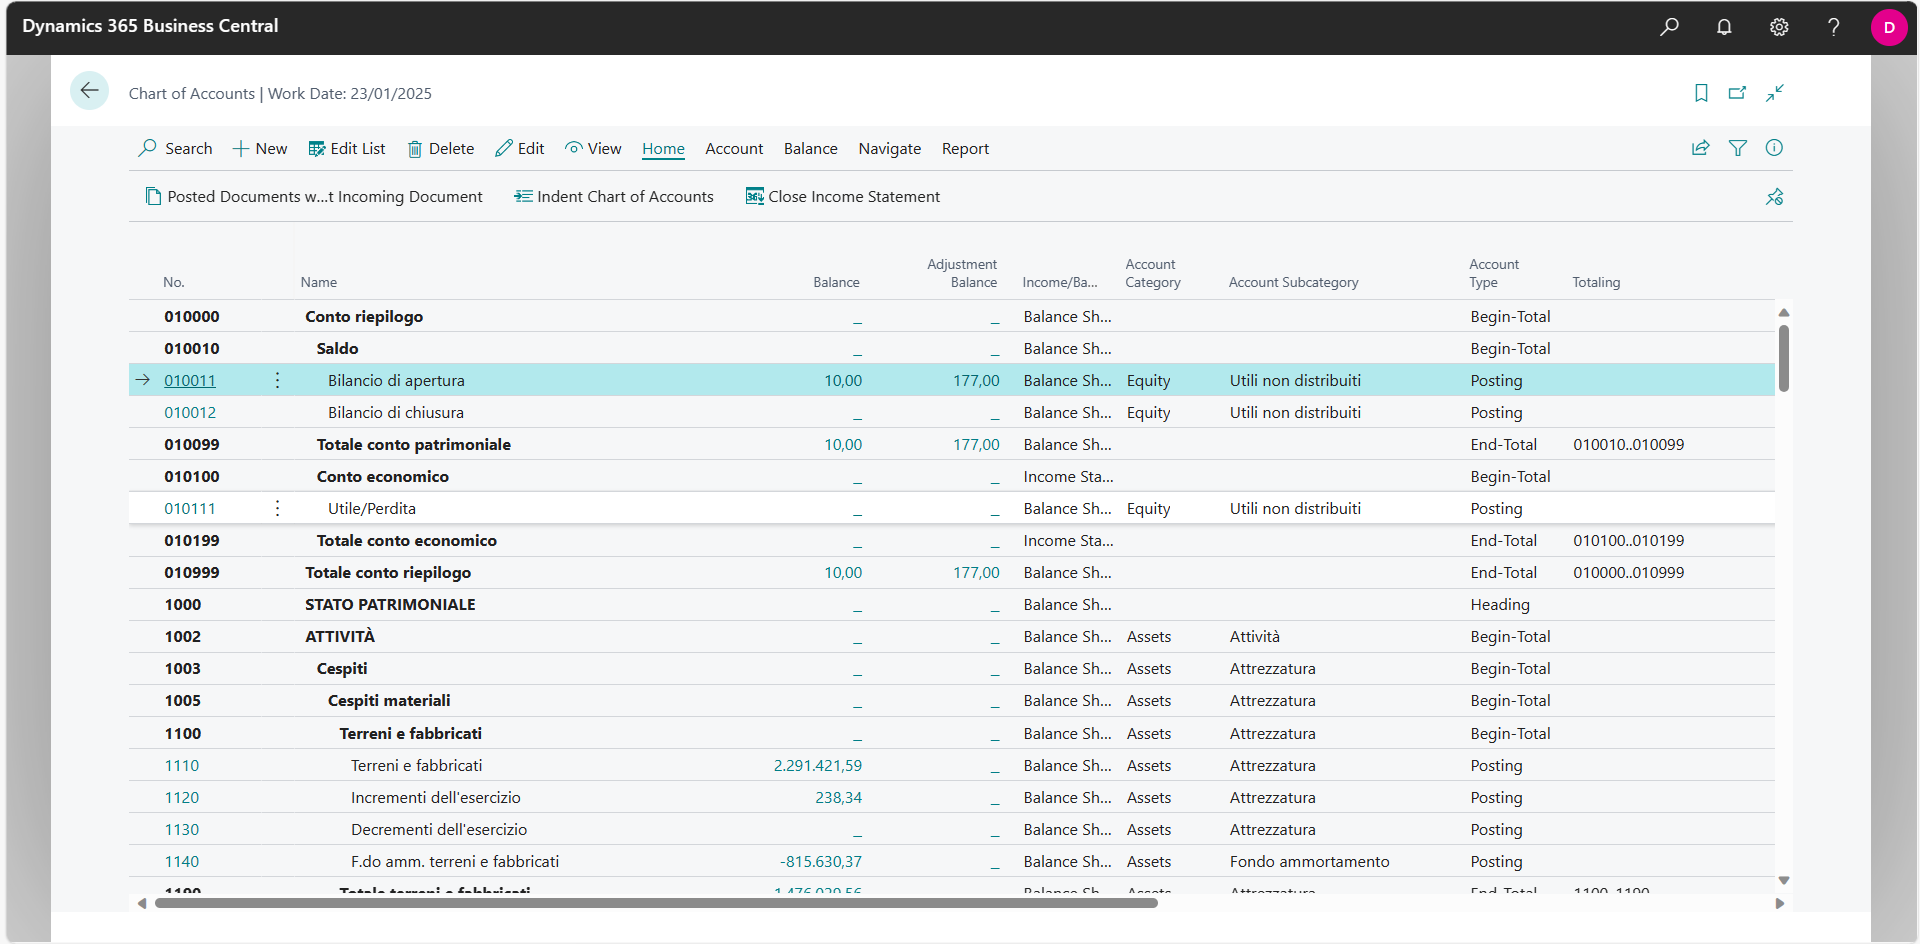Click vertical scrollbar down arrow
The image size is (1920, 944).
tap(1783, 880)
